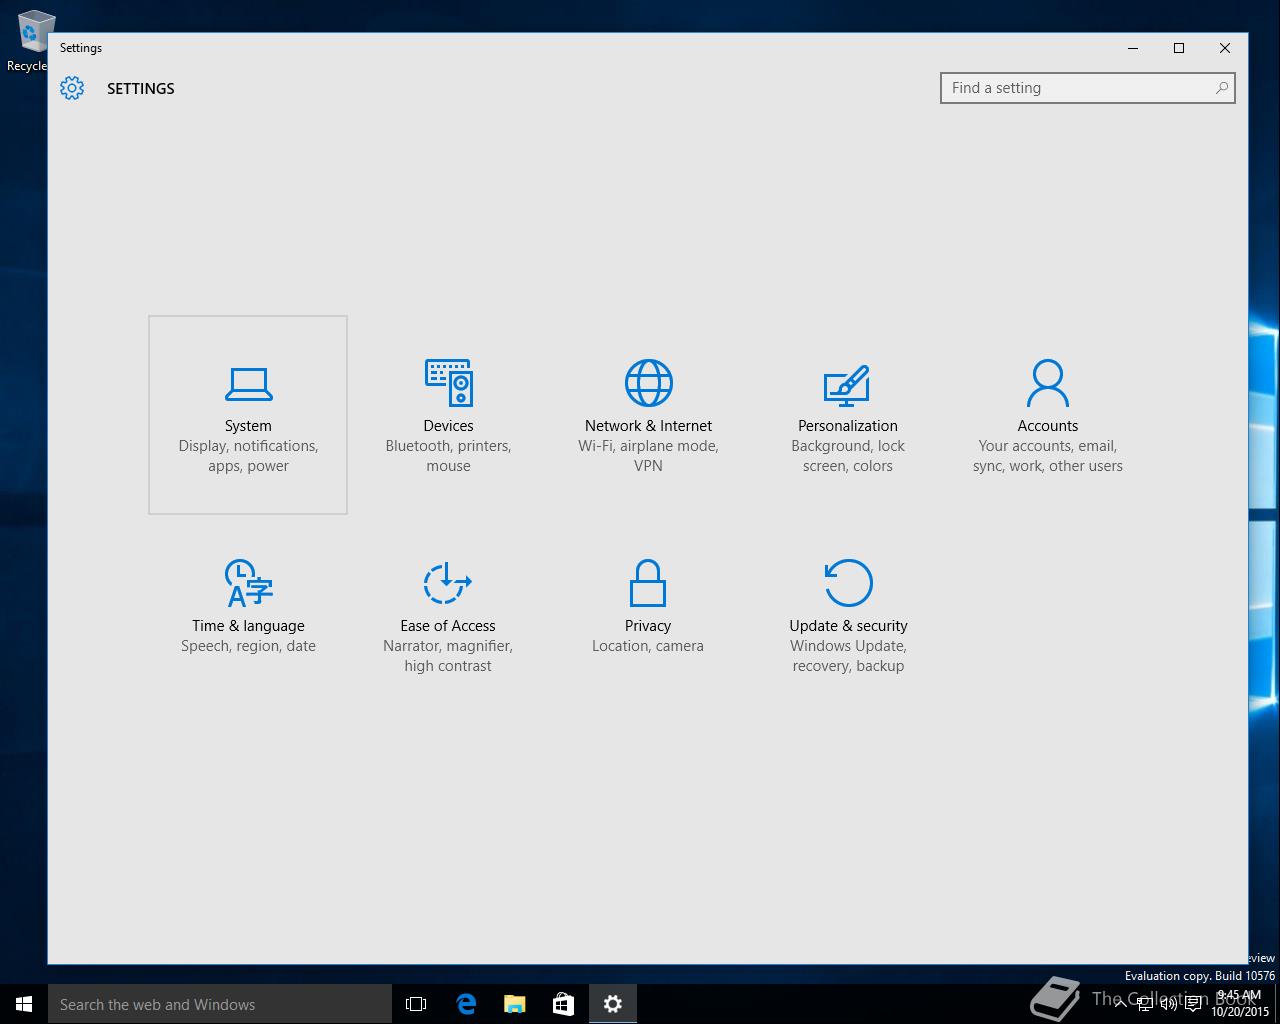Click the Accounts title text
This screenshot has width=1280, height=1024.
click(1048, 426)
